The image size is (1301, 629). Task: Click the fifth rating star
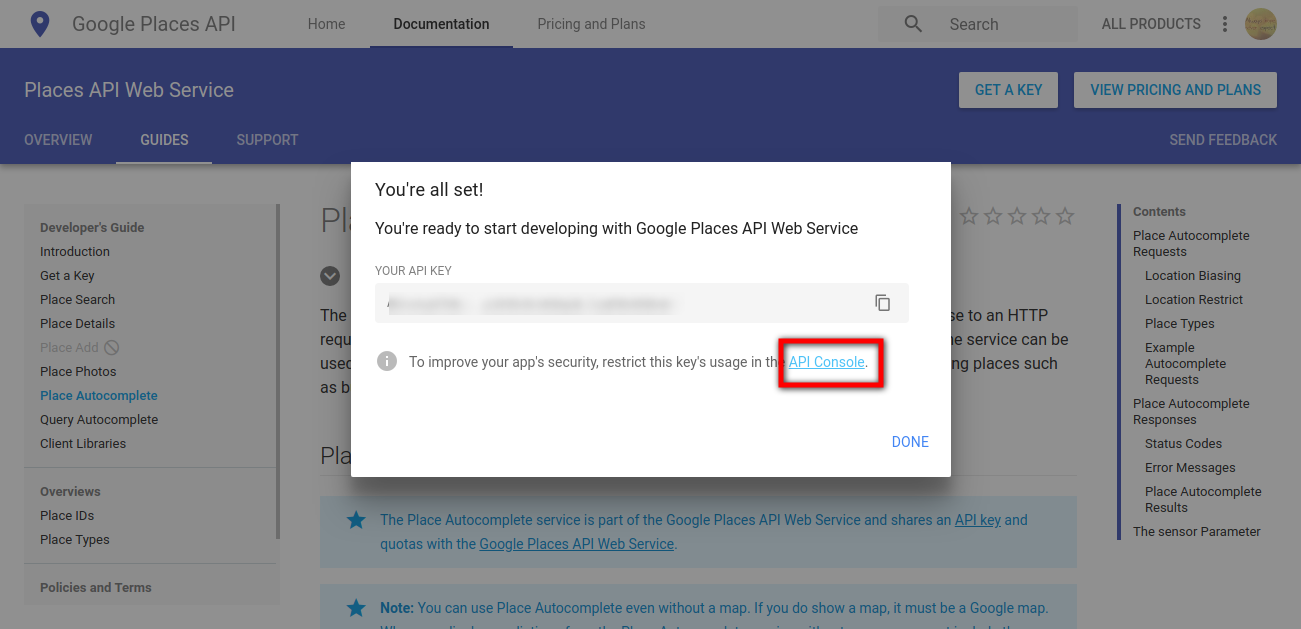1065,216
